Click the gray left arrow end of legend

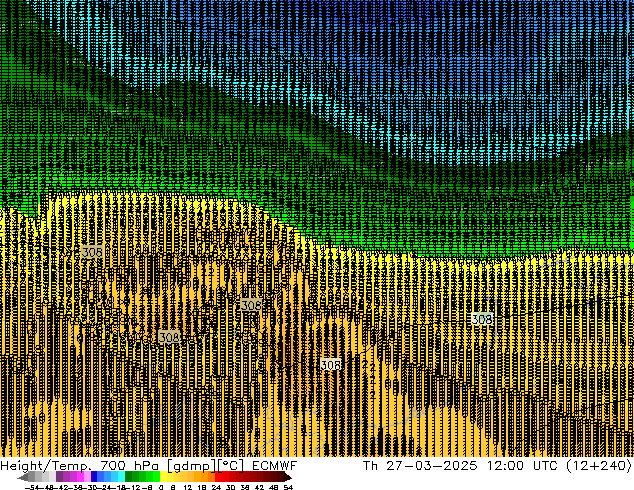click(x=23, y=477)
